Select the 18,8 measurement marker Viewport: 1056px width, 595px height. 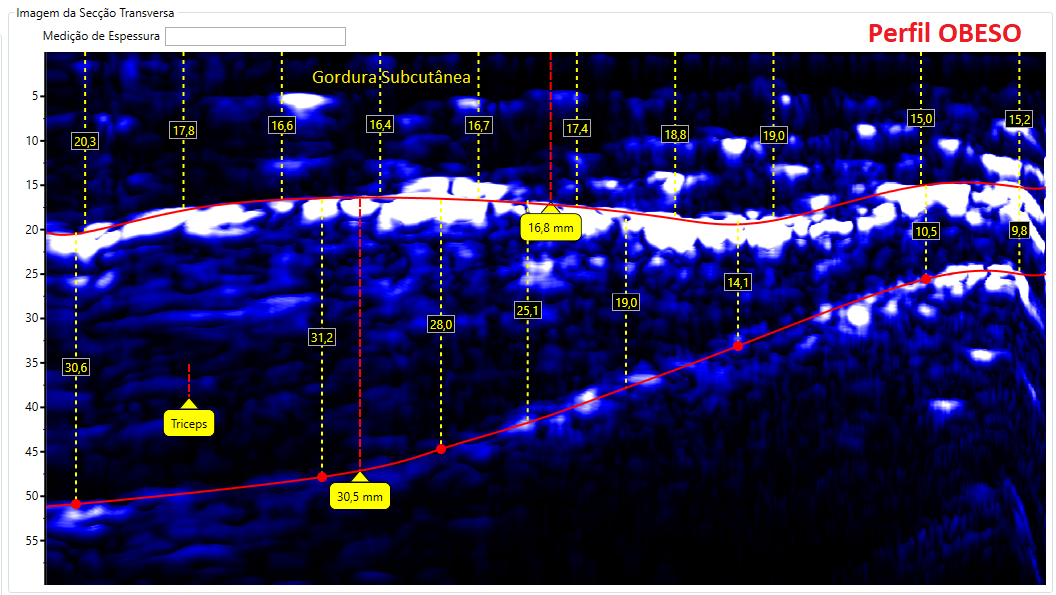pos(676,132)
